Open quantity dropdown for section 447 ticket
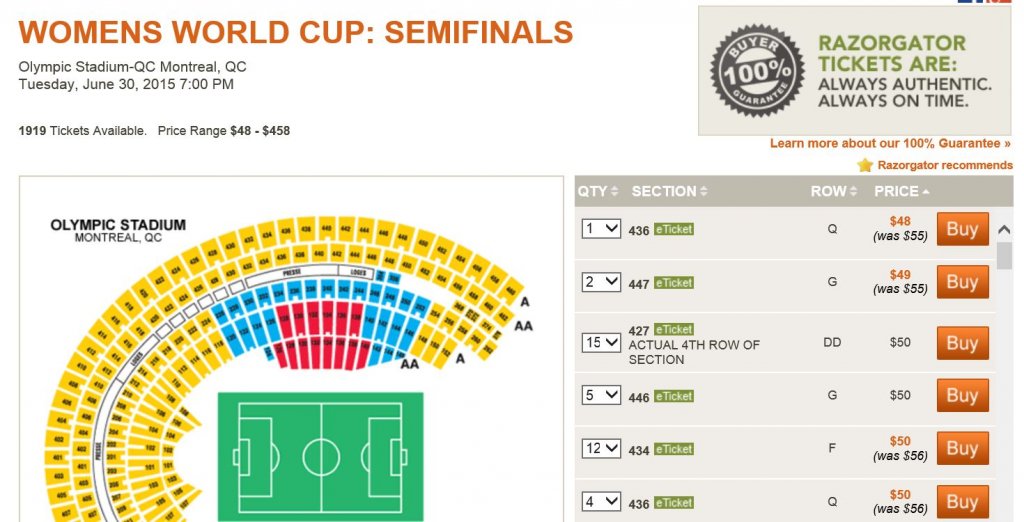Viewport: 1024px width, 522px height. (x=601, y=282)
